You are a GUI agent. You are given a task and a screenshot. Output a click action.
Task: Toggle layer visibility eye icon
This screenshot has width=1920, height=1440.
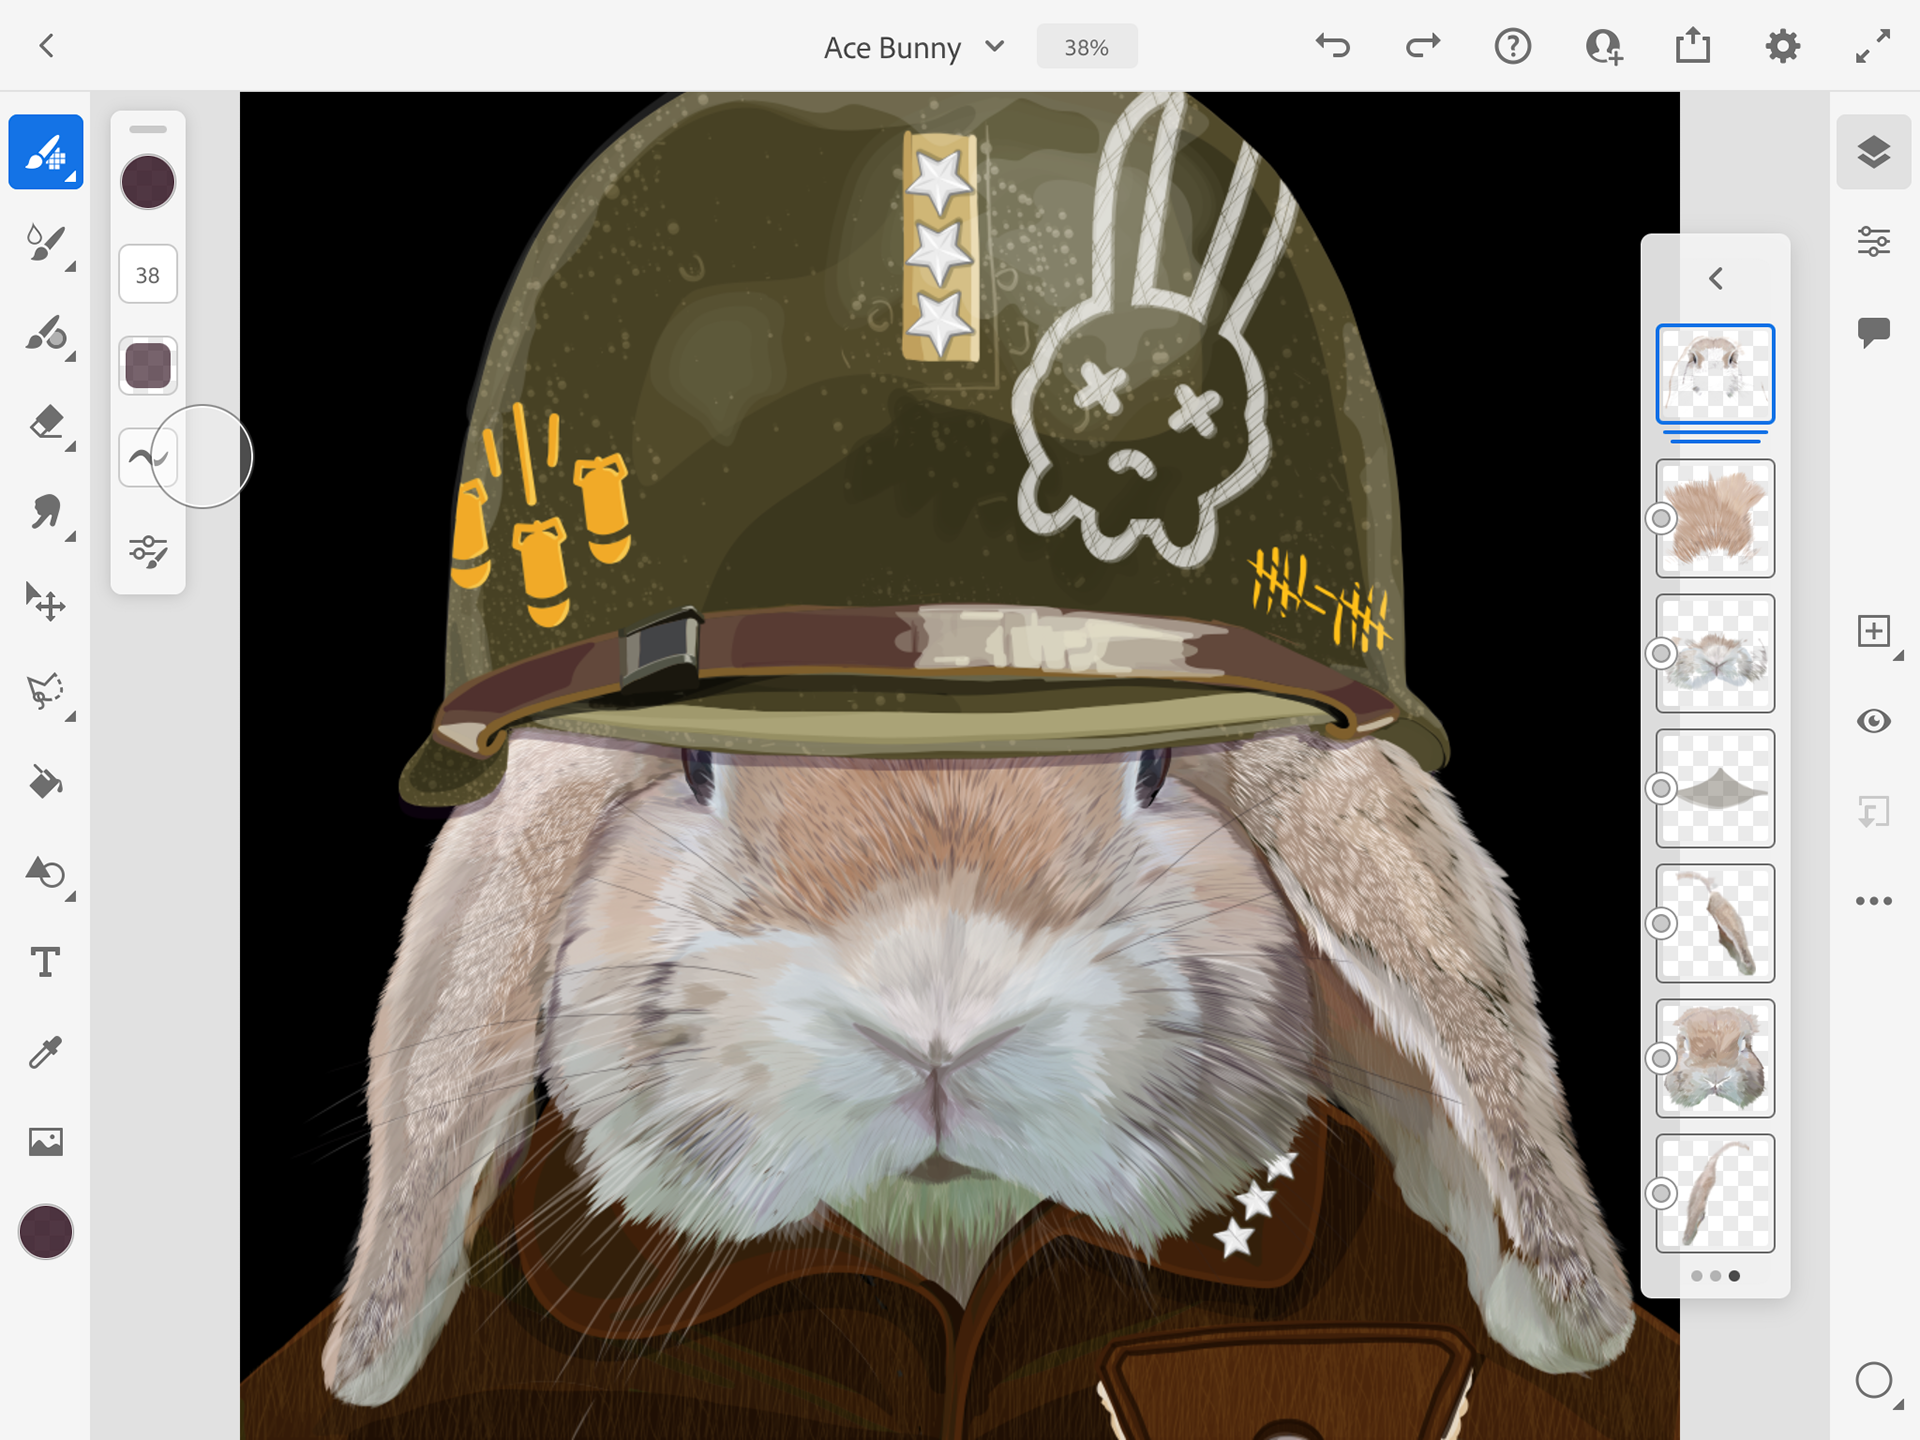point(1873,721)
